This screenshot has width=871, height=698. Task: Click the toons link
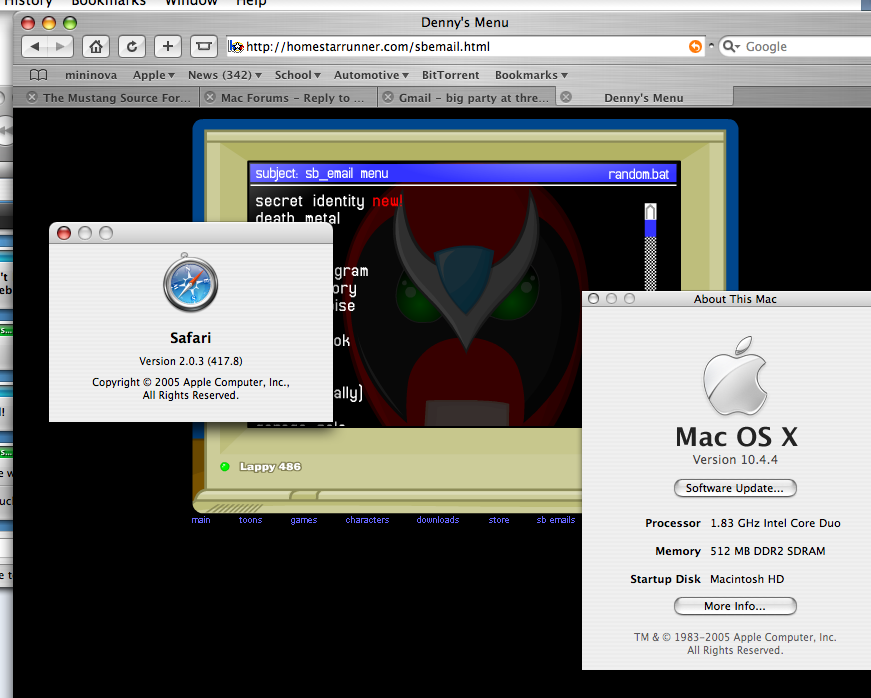coord(251,520)
